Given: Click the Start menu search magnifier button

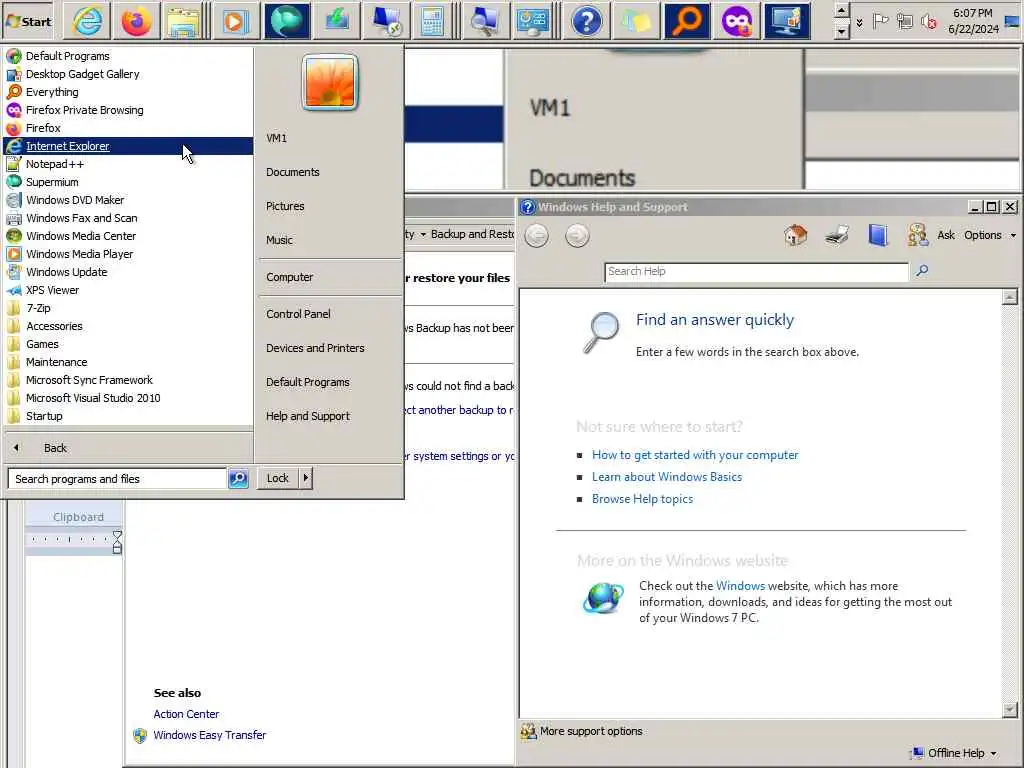Looking at the screenshot, I should click(238, 479).
